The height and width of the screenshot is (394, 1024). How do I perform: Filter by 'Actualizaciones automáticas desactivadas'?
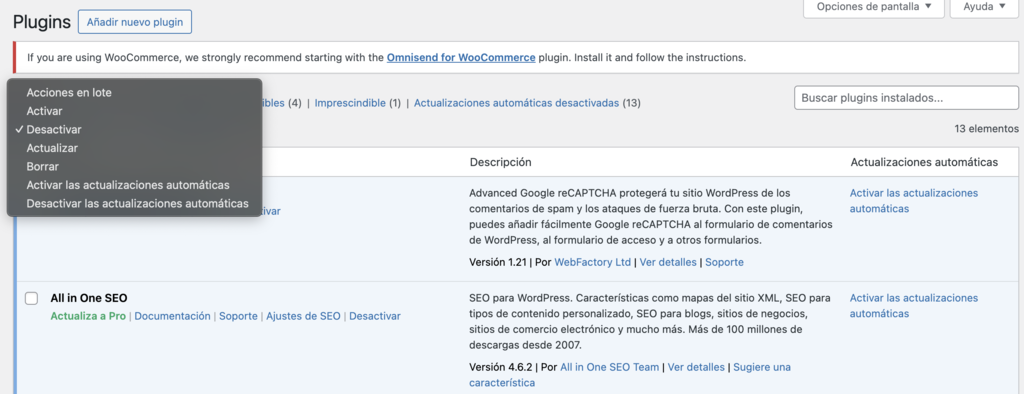pos(517,103)
